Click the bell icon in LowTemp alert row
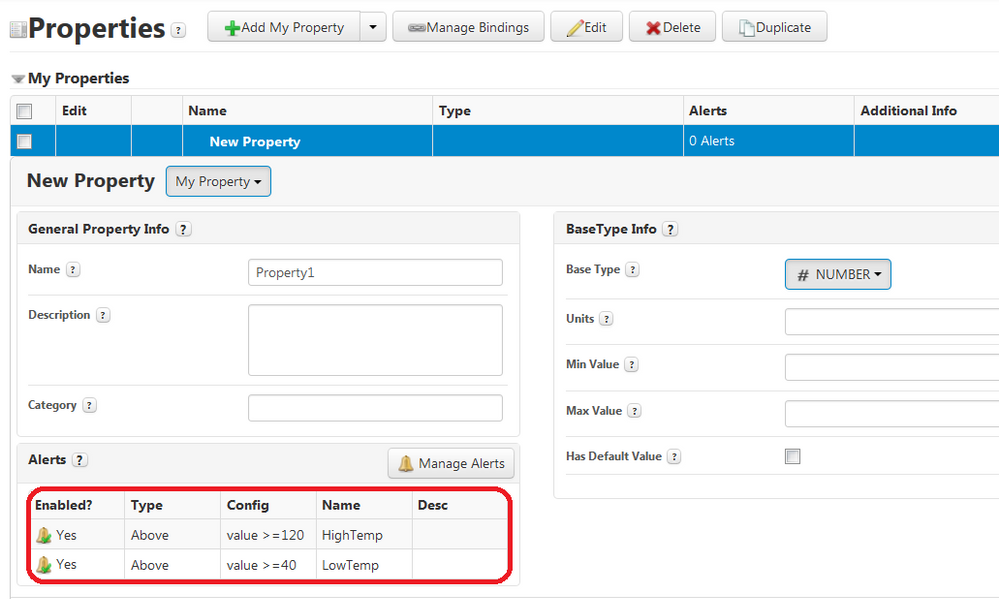The height and width of the screenshot is (599, 999). tap(43, 565)
